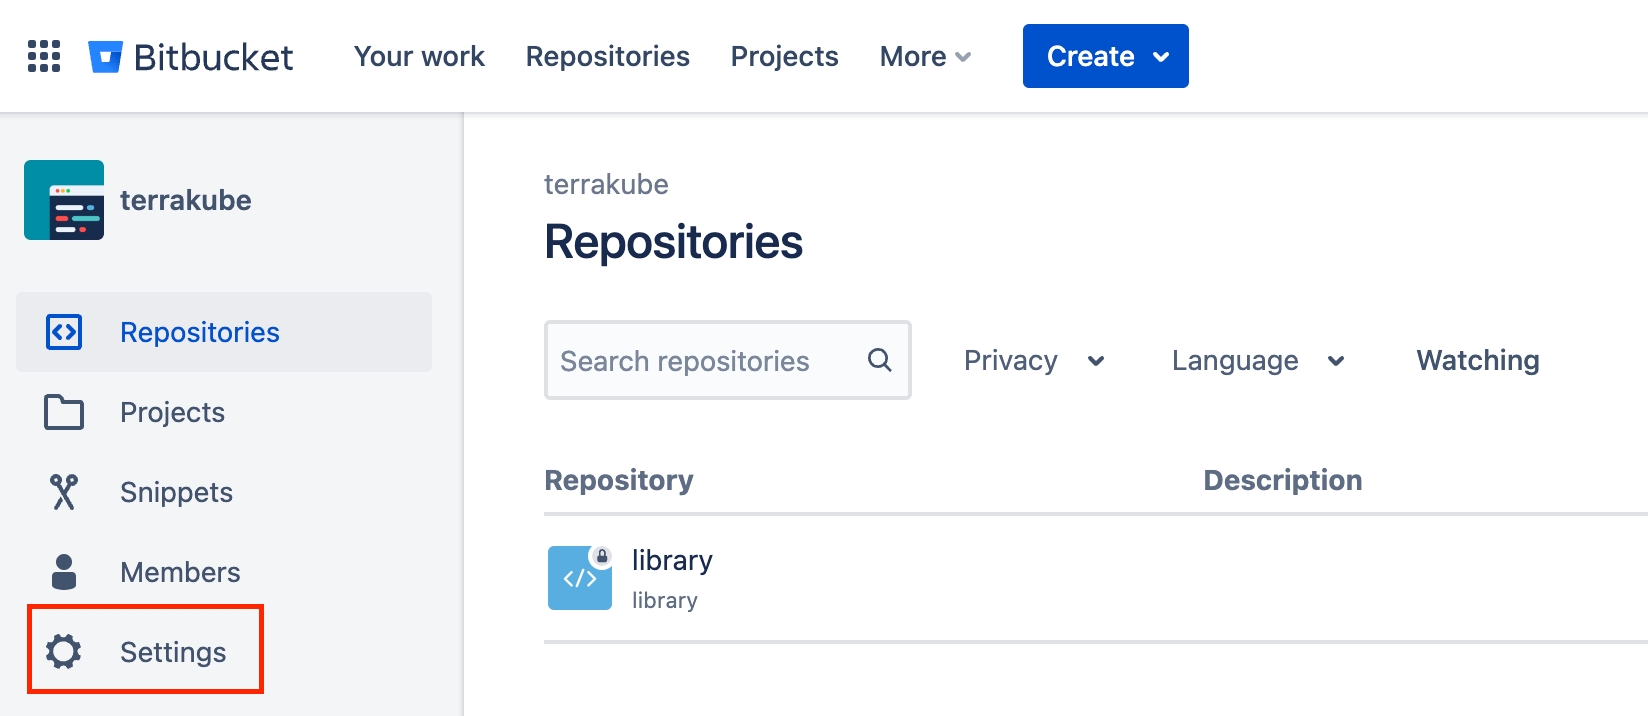The height and width of the screenshot is (716, 1648).
Task: Click the search magnifier icon
Action: point(879,360)
